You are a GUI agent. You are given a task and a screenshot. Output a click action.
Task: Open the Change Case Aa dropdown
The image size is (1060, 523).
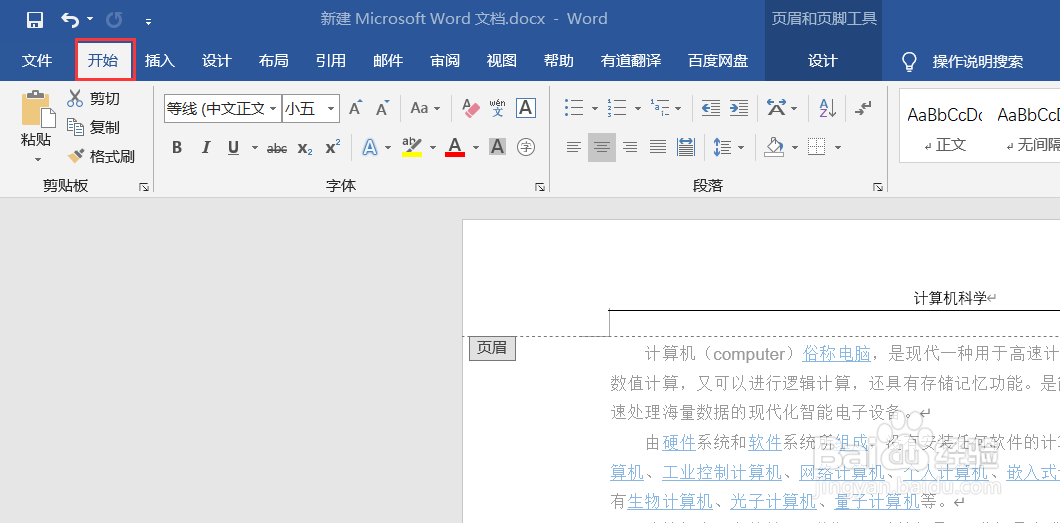(x=425, y=108)
